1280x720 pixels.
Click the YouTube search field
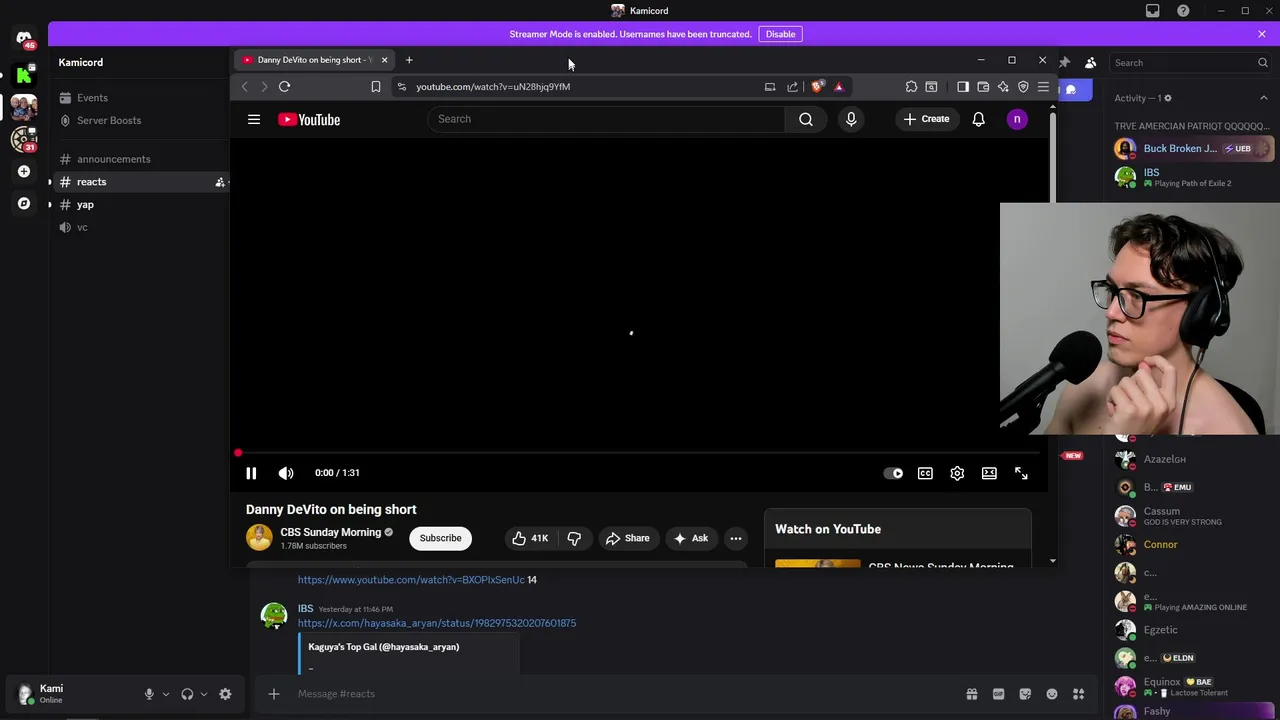[x=606, y=119]
